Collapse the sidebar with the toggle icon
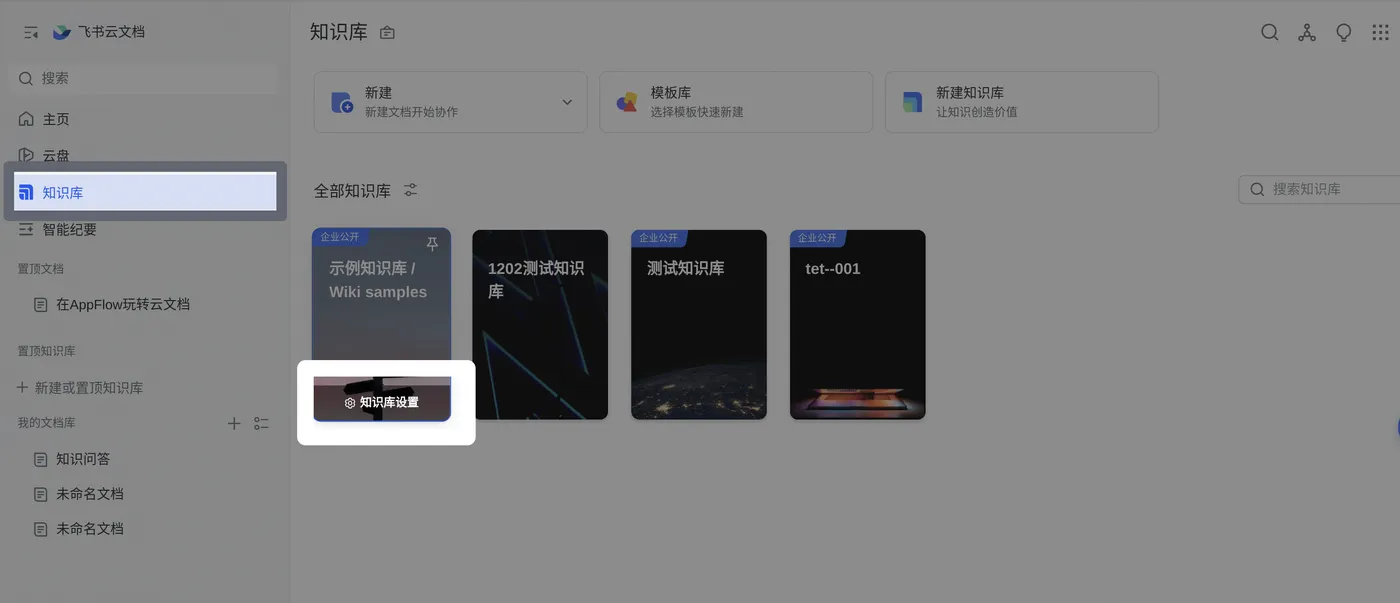The image size is (1400, 603). pos(31,32)
